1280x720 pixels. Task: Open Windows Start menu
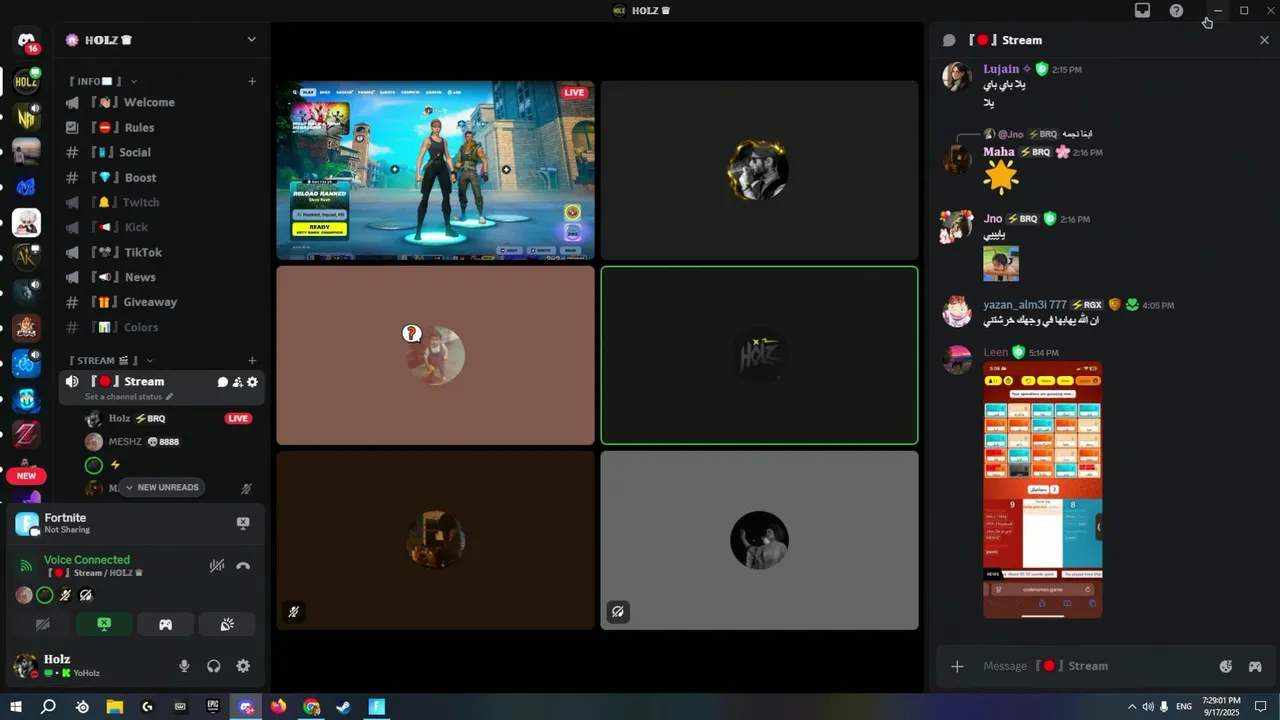click(x=15, y=707)
